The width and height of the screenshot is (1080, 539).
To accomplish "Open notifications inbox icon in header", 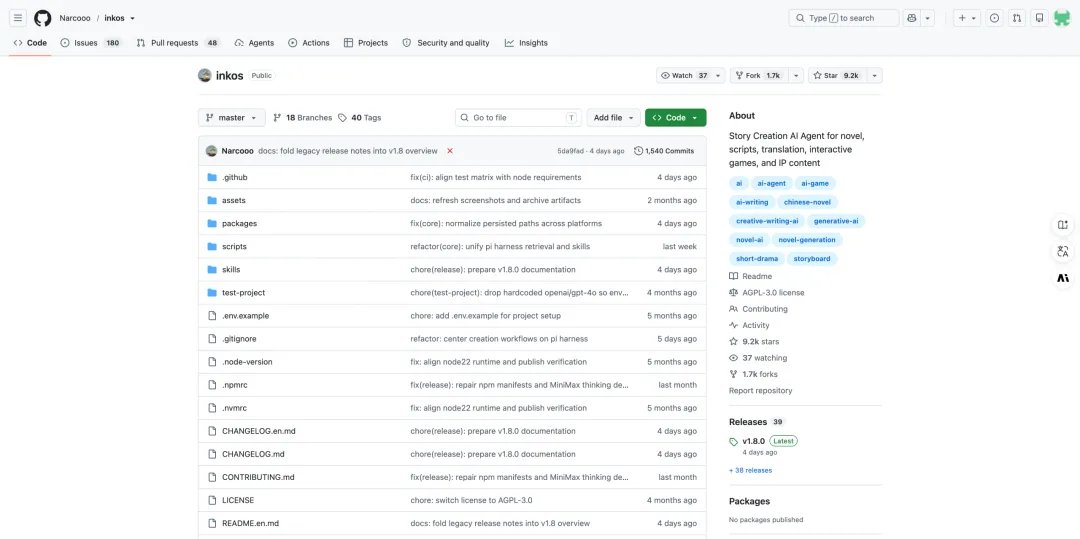I will (1039, 18).
